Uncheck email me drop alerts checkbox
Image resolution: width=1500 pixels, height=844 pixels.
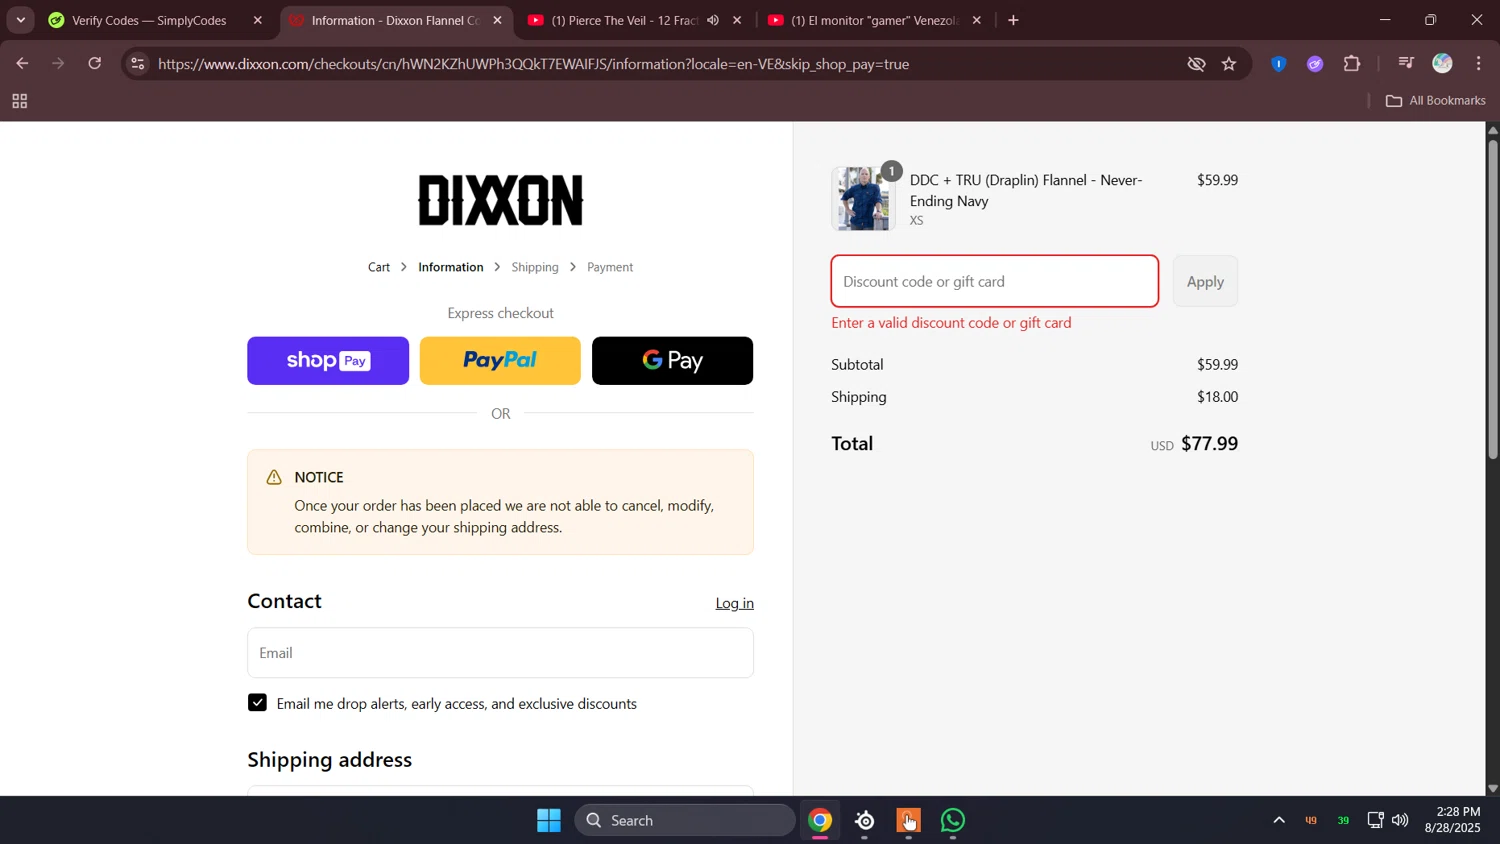(x=258, y=703)
